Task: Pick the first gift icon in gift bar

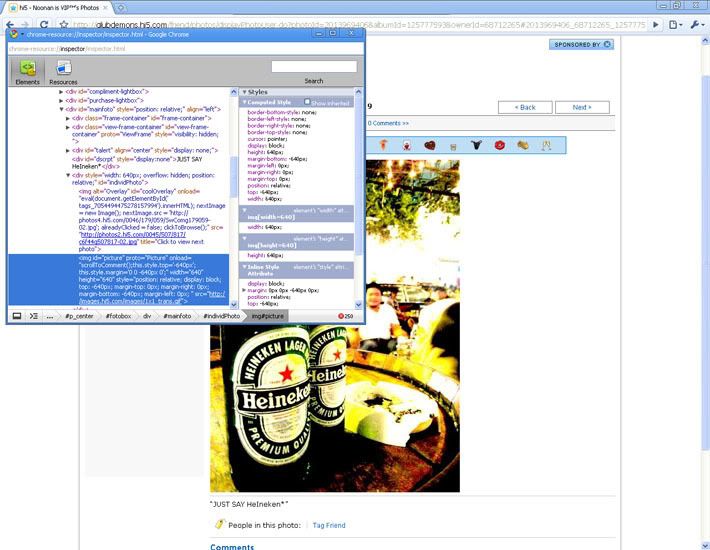Action: click(x=383, y=145)
